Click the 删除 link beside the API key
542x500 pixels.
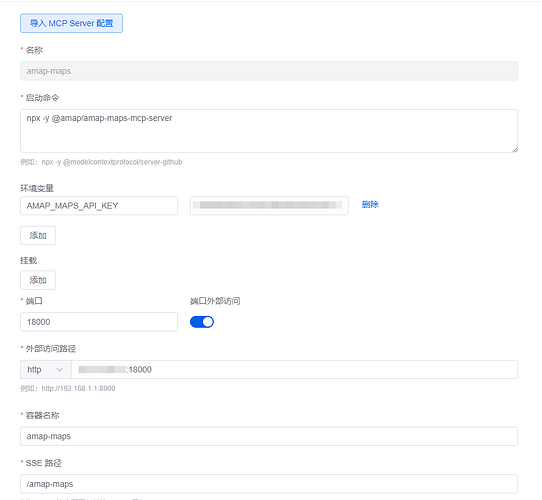[x=370, y=205]
